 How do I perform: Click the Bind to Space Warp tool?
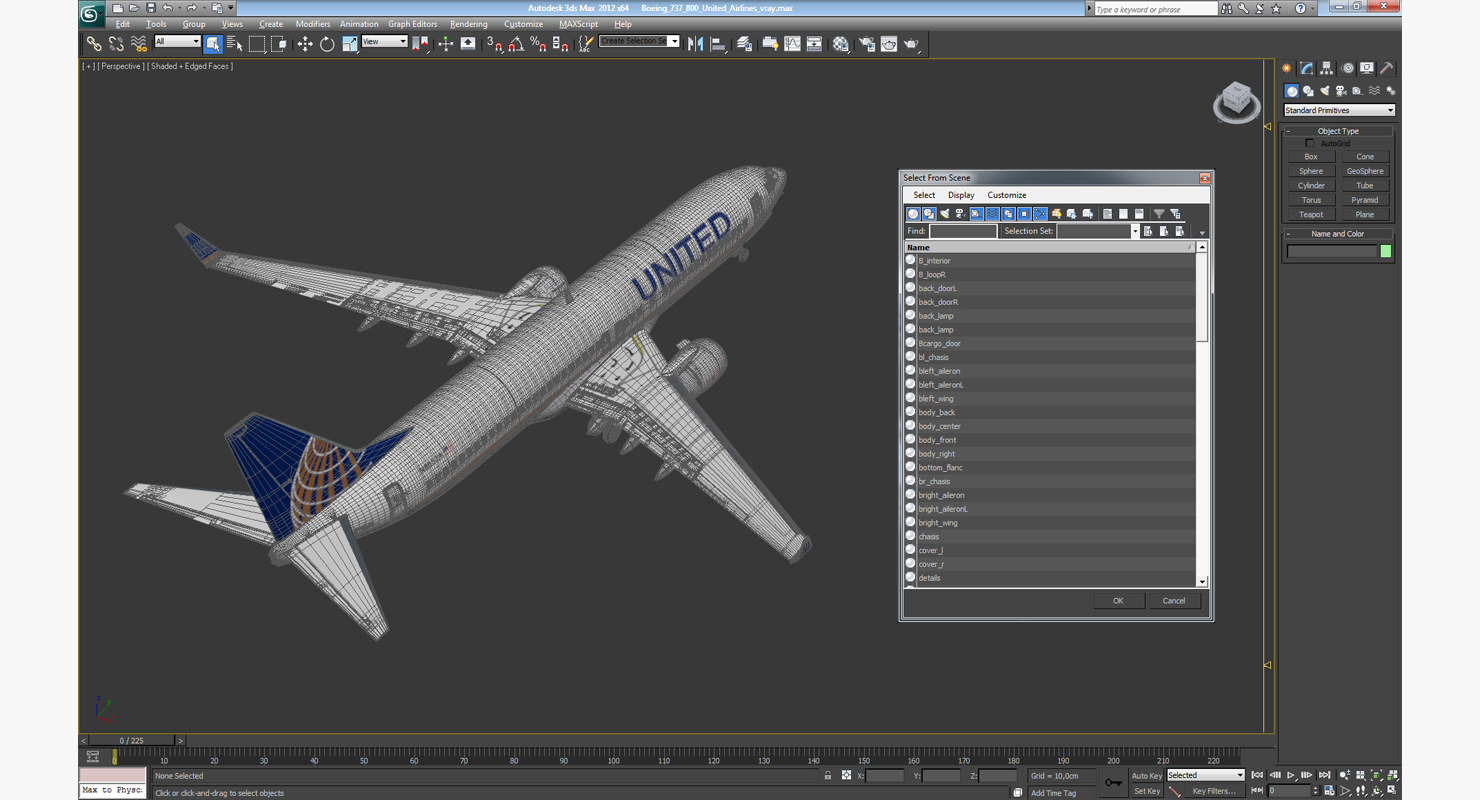tap(139, 43)
